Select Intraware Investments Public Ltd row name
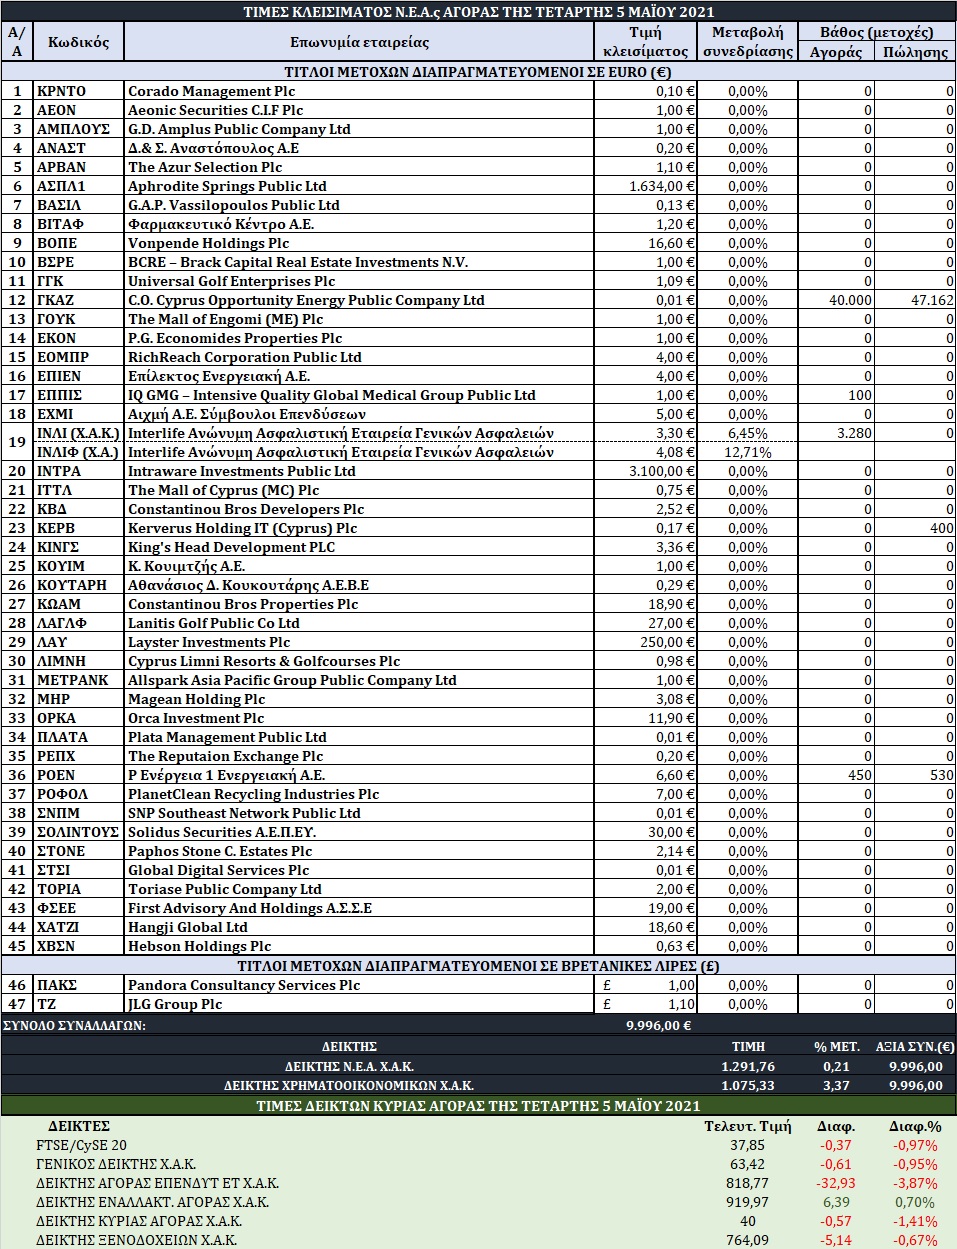This screenshot has width=957, height=1249. tap(241, 471)
